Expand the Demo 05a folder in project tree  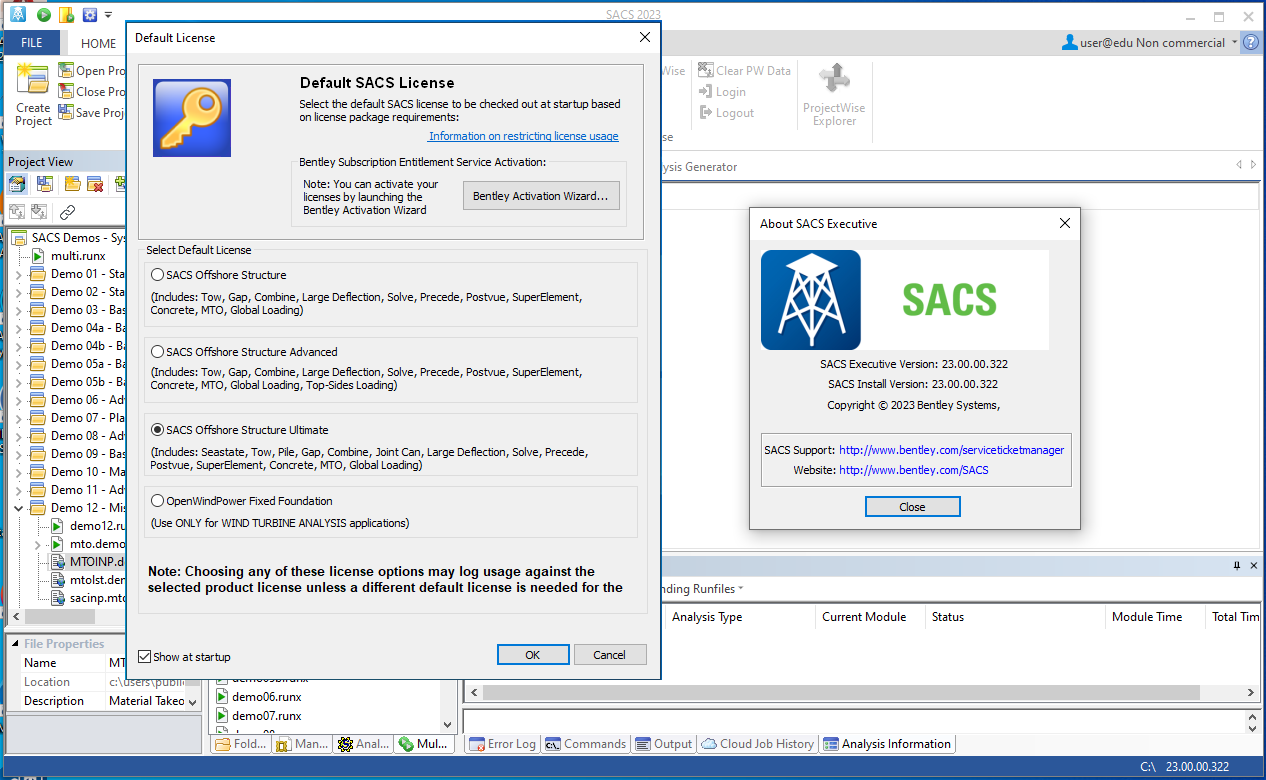18,364
